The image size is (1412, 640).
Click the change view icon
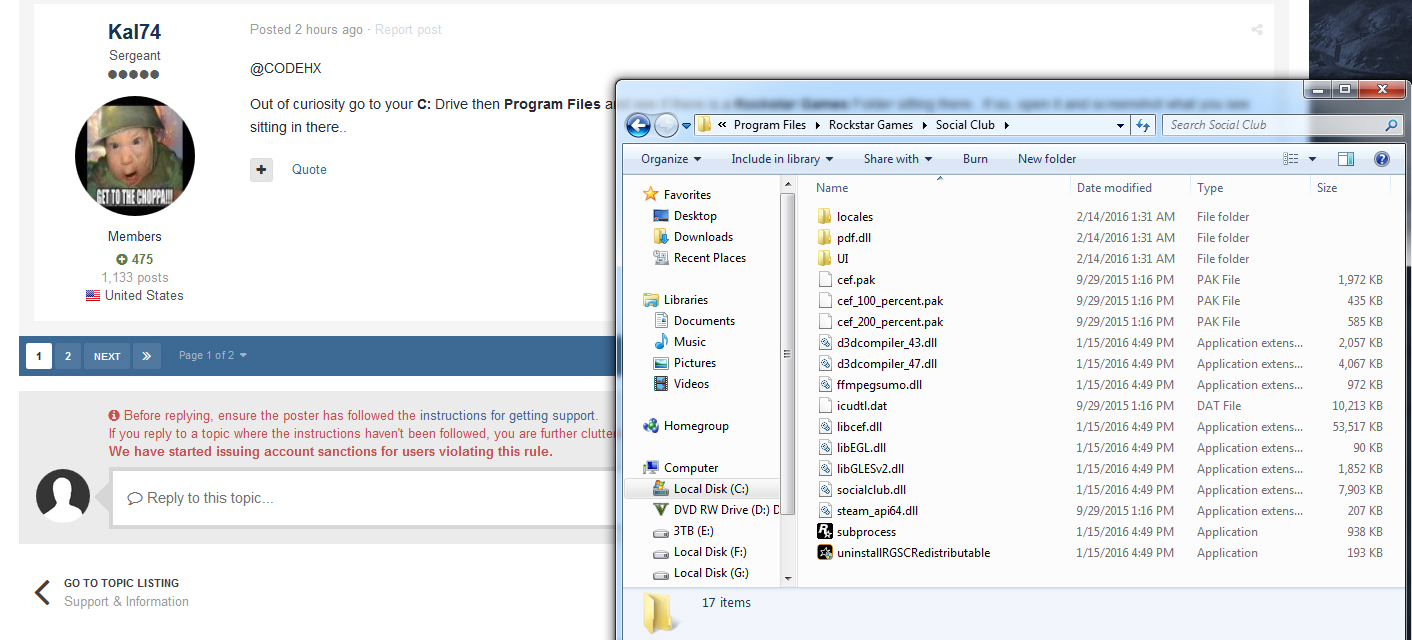(x=1291, y=159)
